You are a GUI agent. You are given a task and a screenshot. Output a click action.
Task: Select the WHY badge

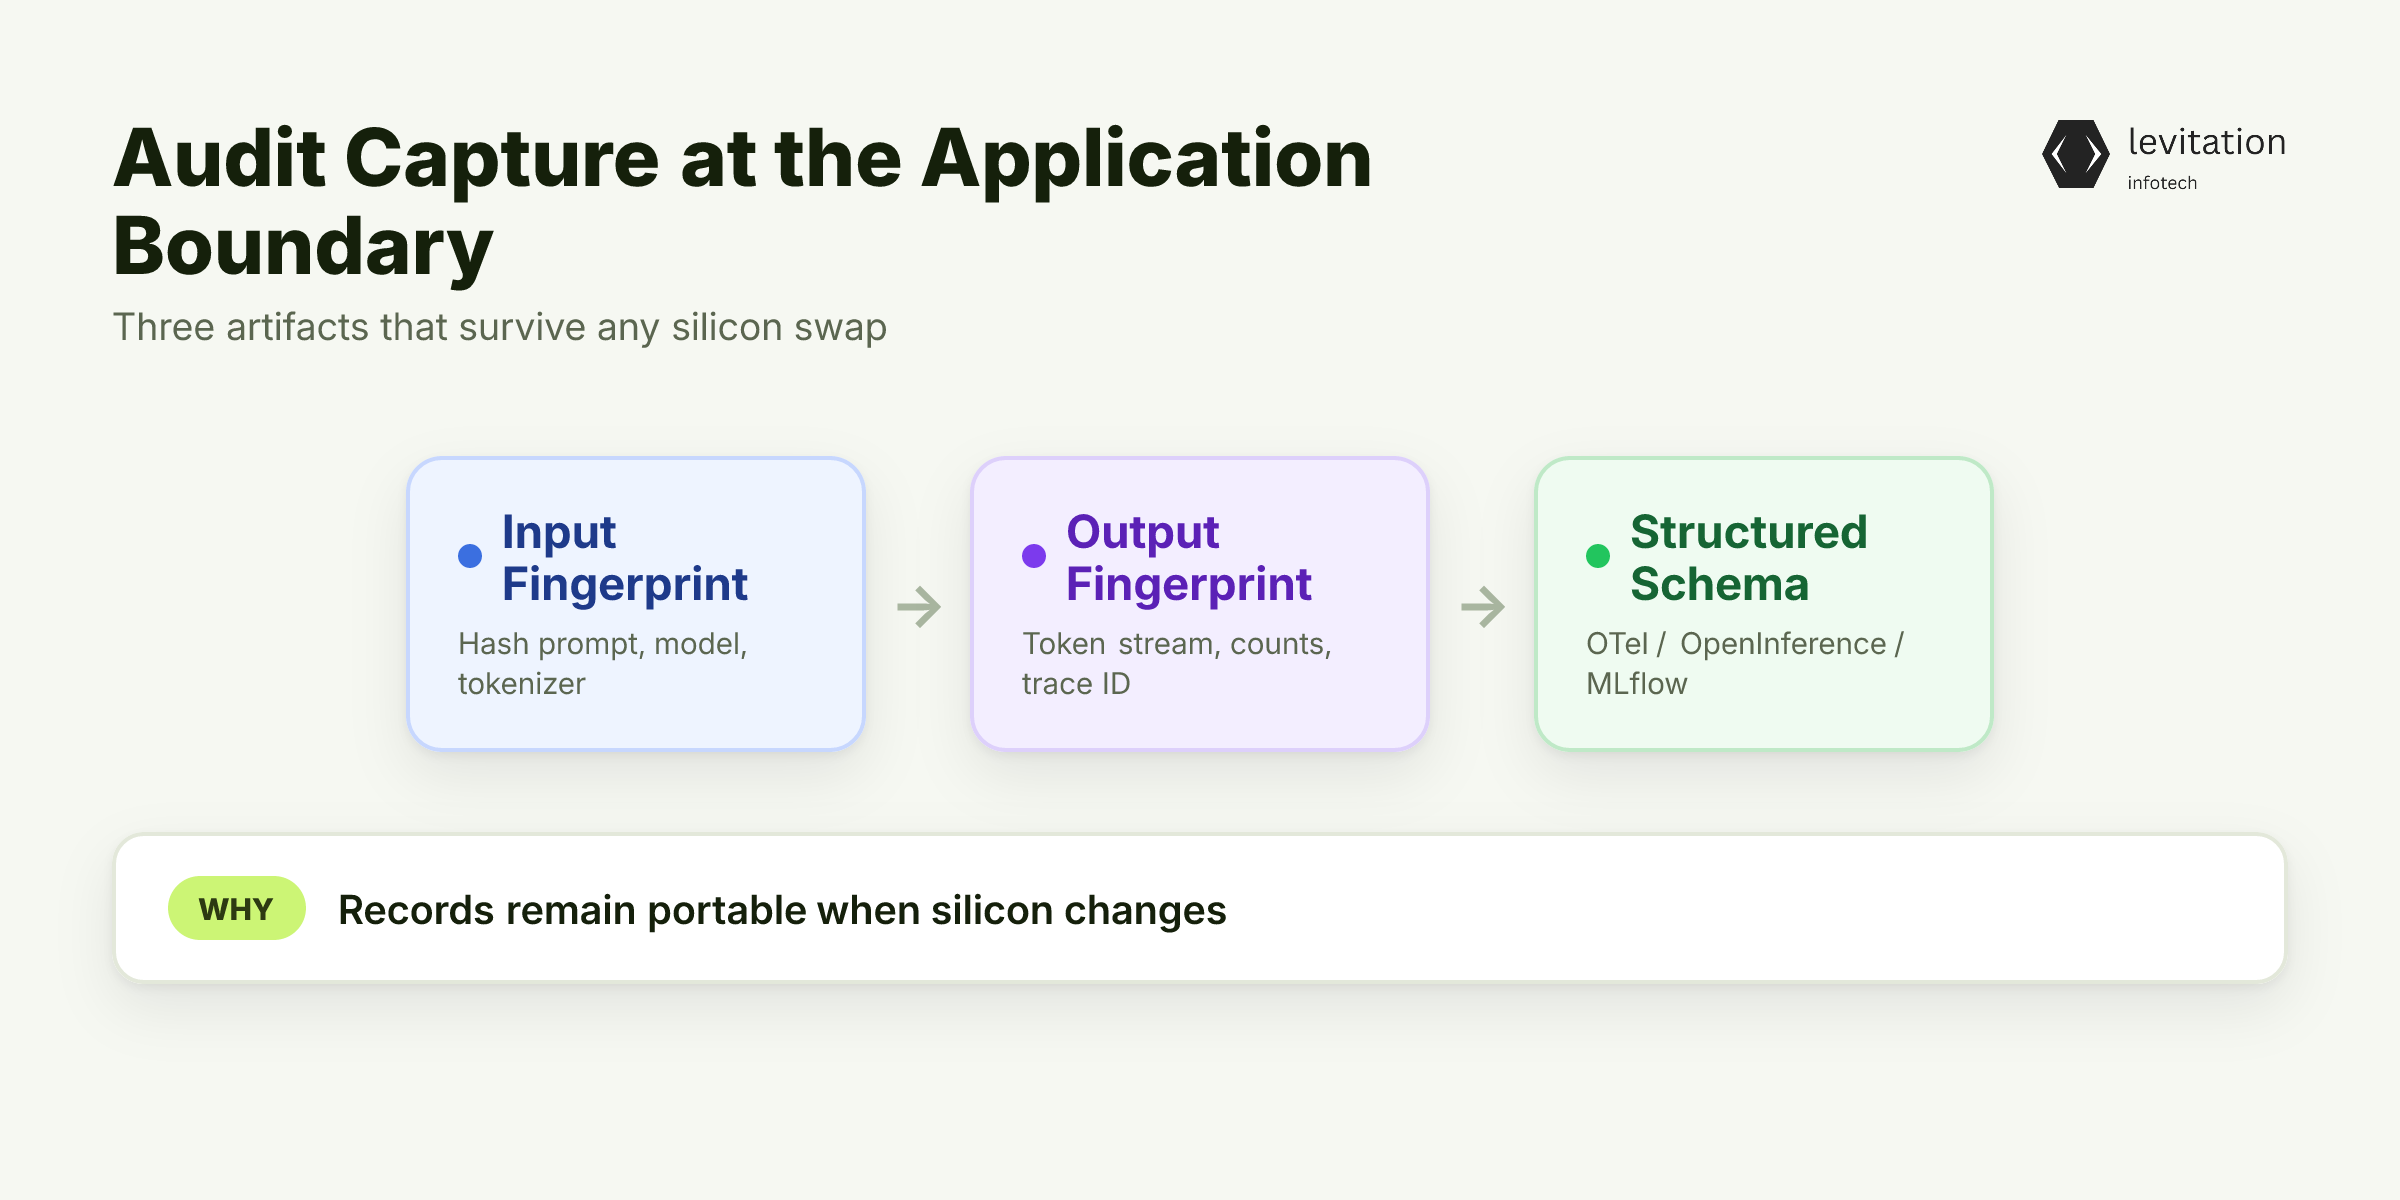point(236,908)
